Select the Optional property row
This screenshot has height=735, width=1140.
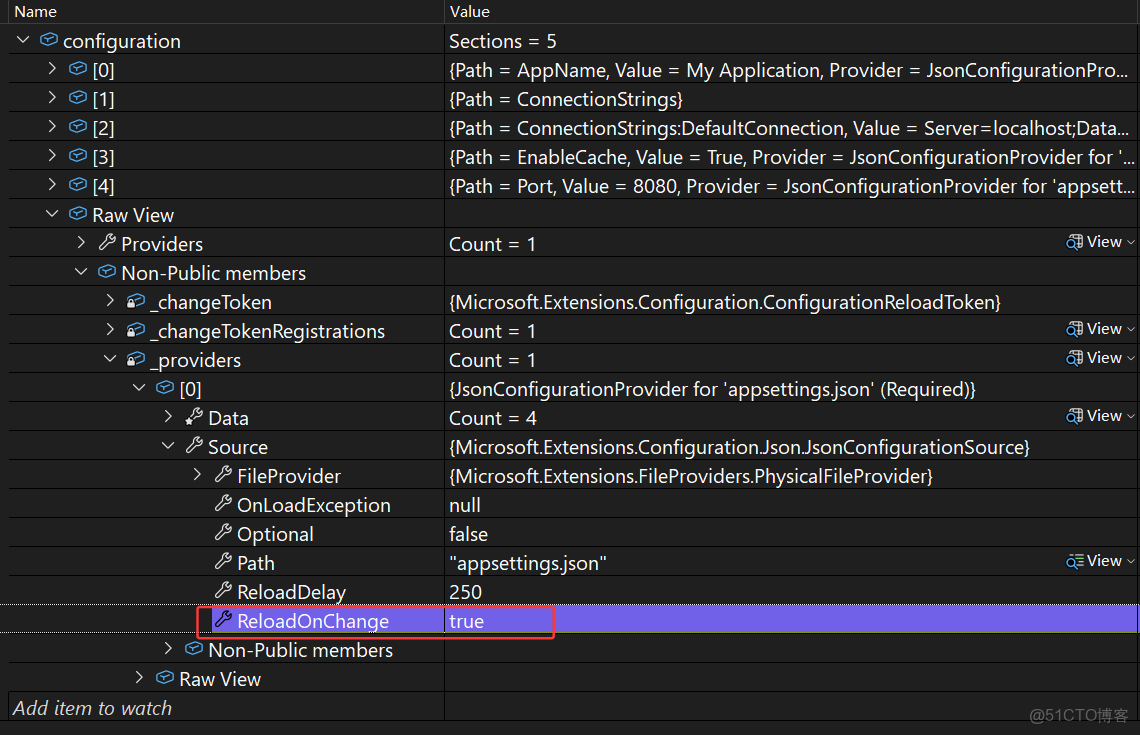click(x=275, y=534)
